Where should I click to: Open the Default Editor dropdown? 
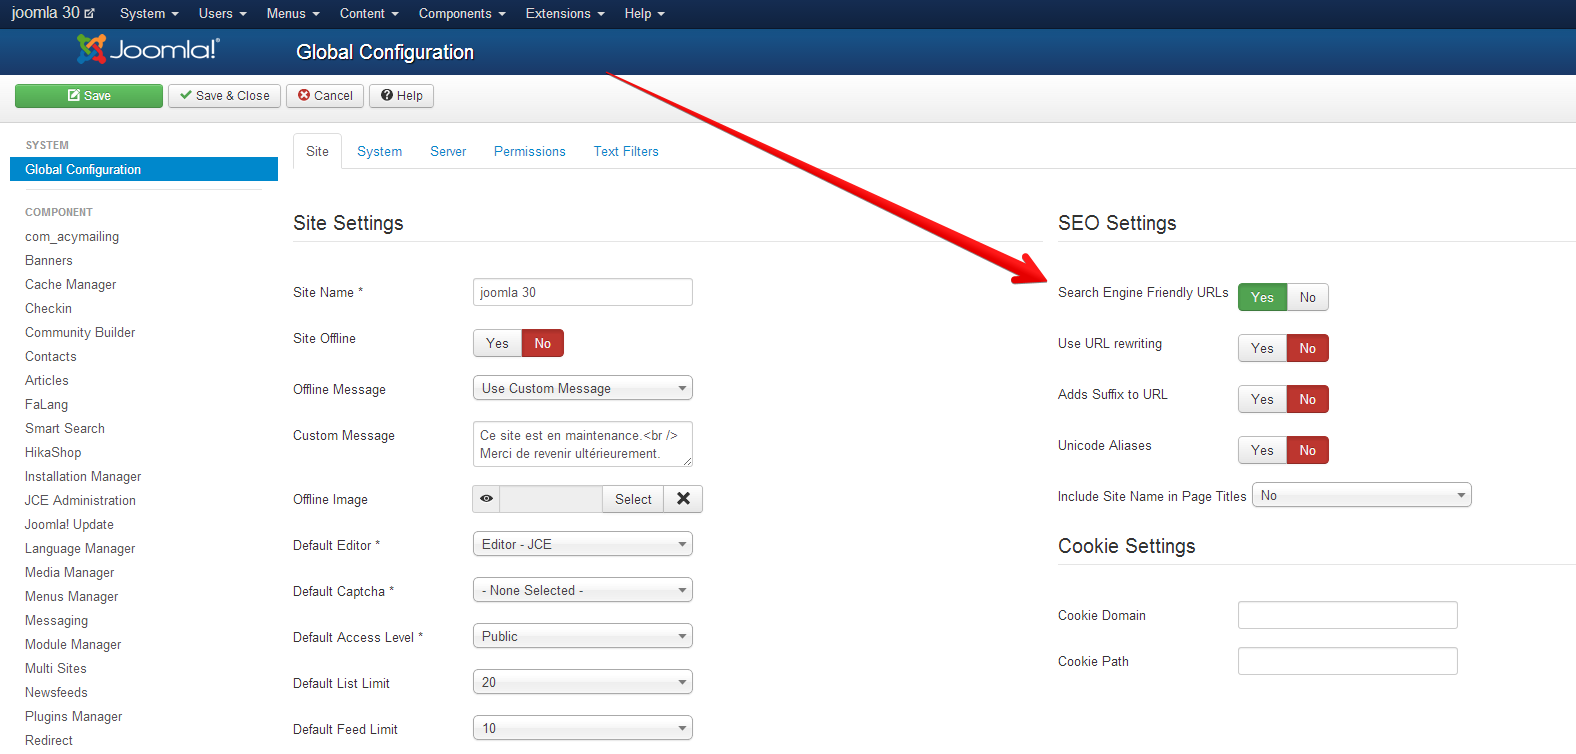coord(583,544)
